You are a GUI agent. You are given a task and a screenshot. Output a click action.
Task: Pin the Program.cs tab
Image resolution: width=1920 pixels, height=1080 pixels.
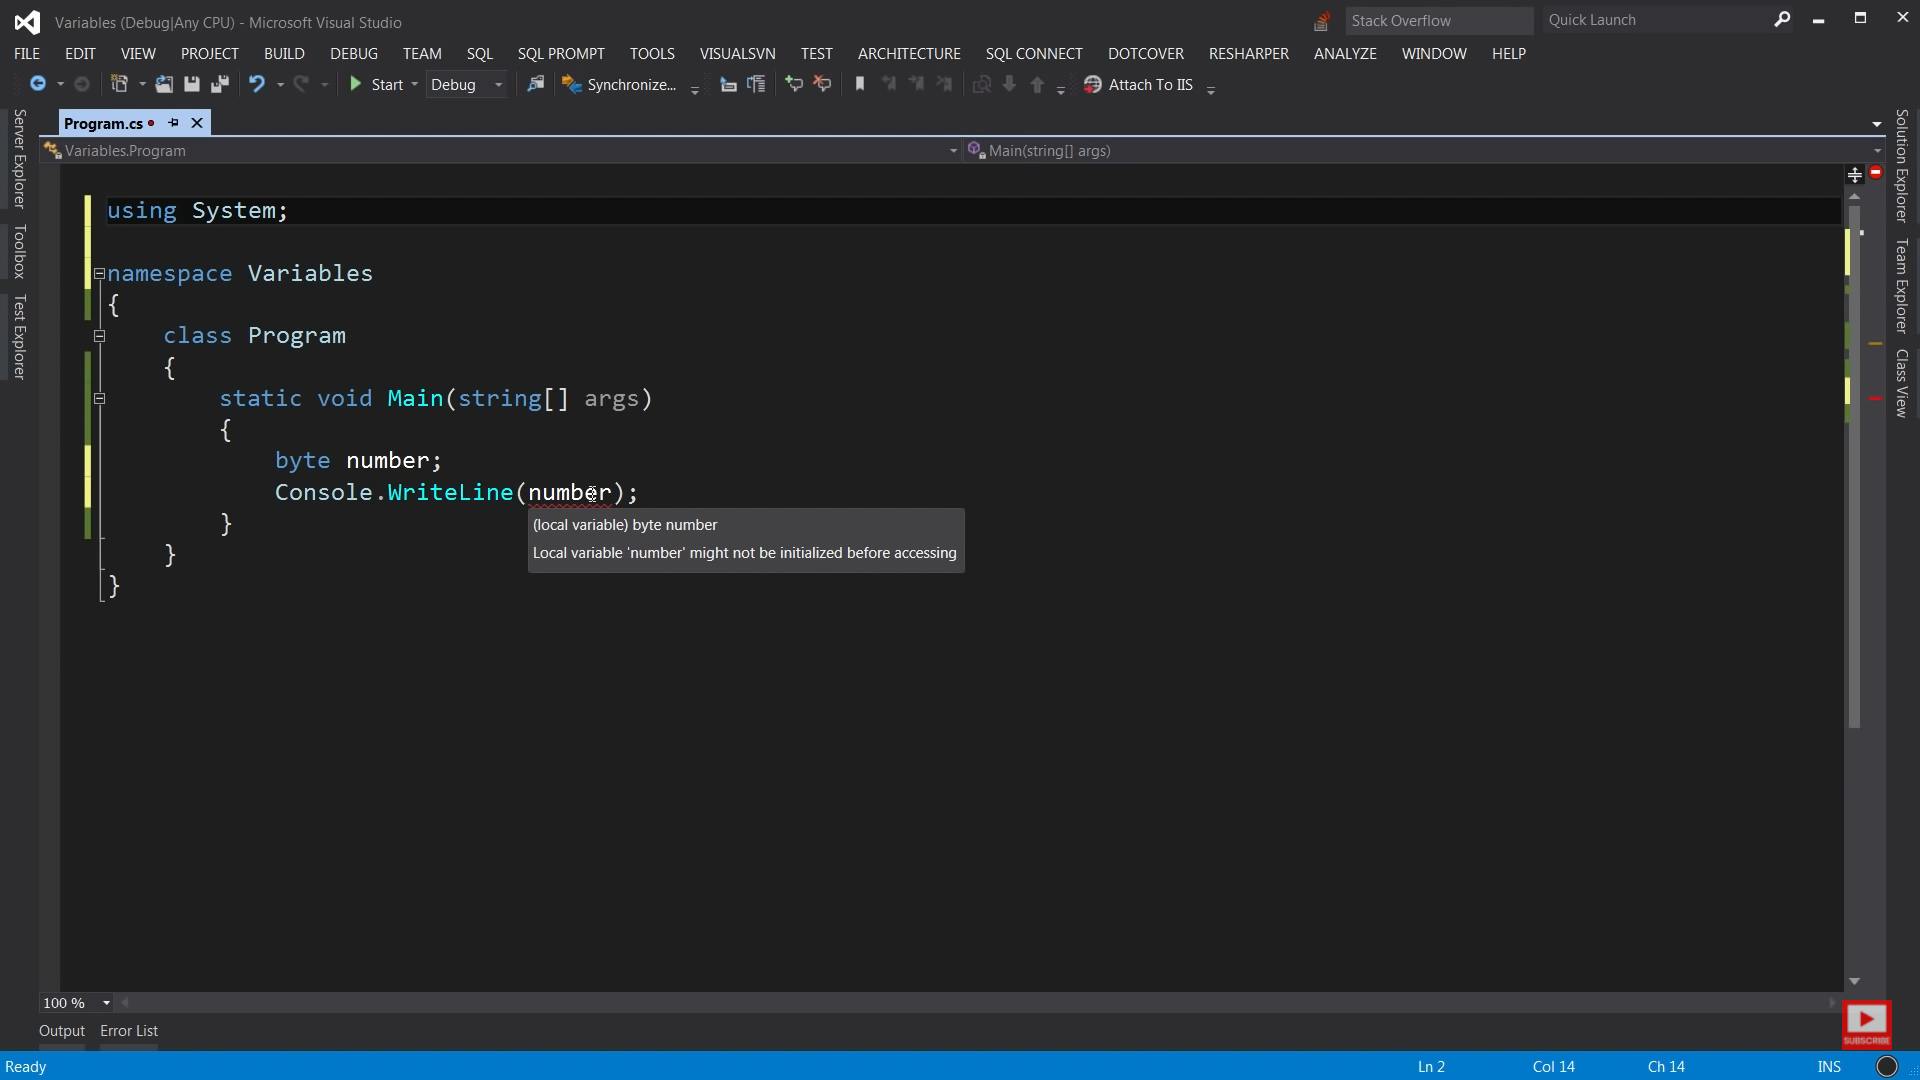173,123
